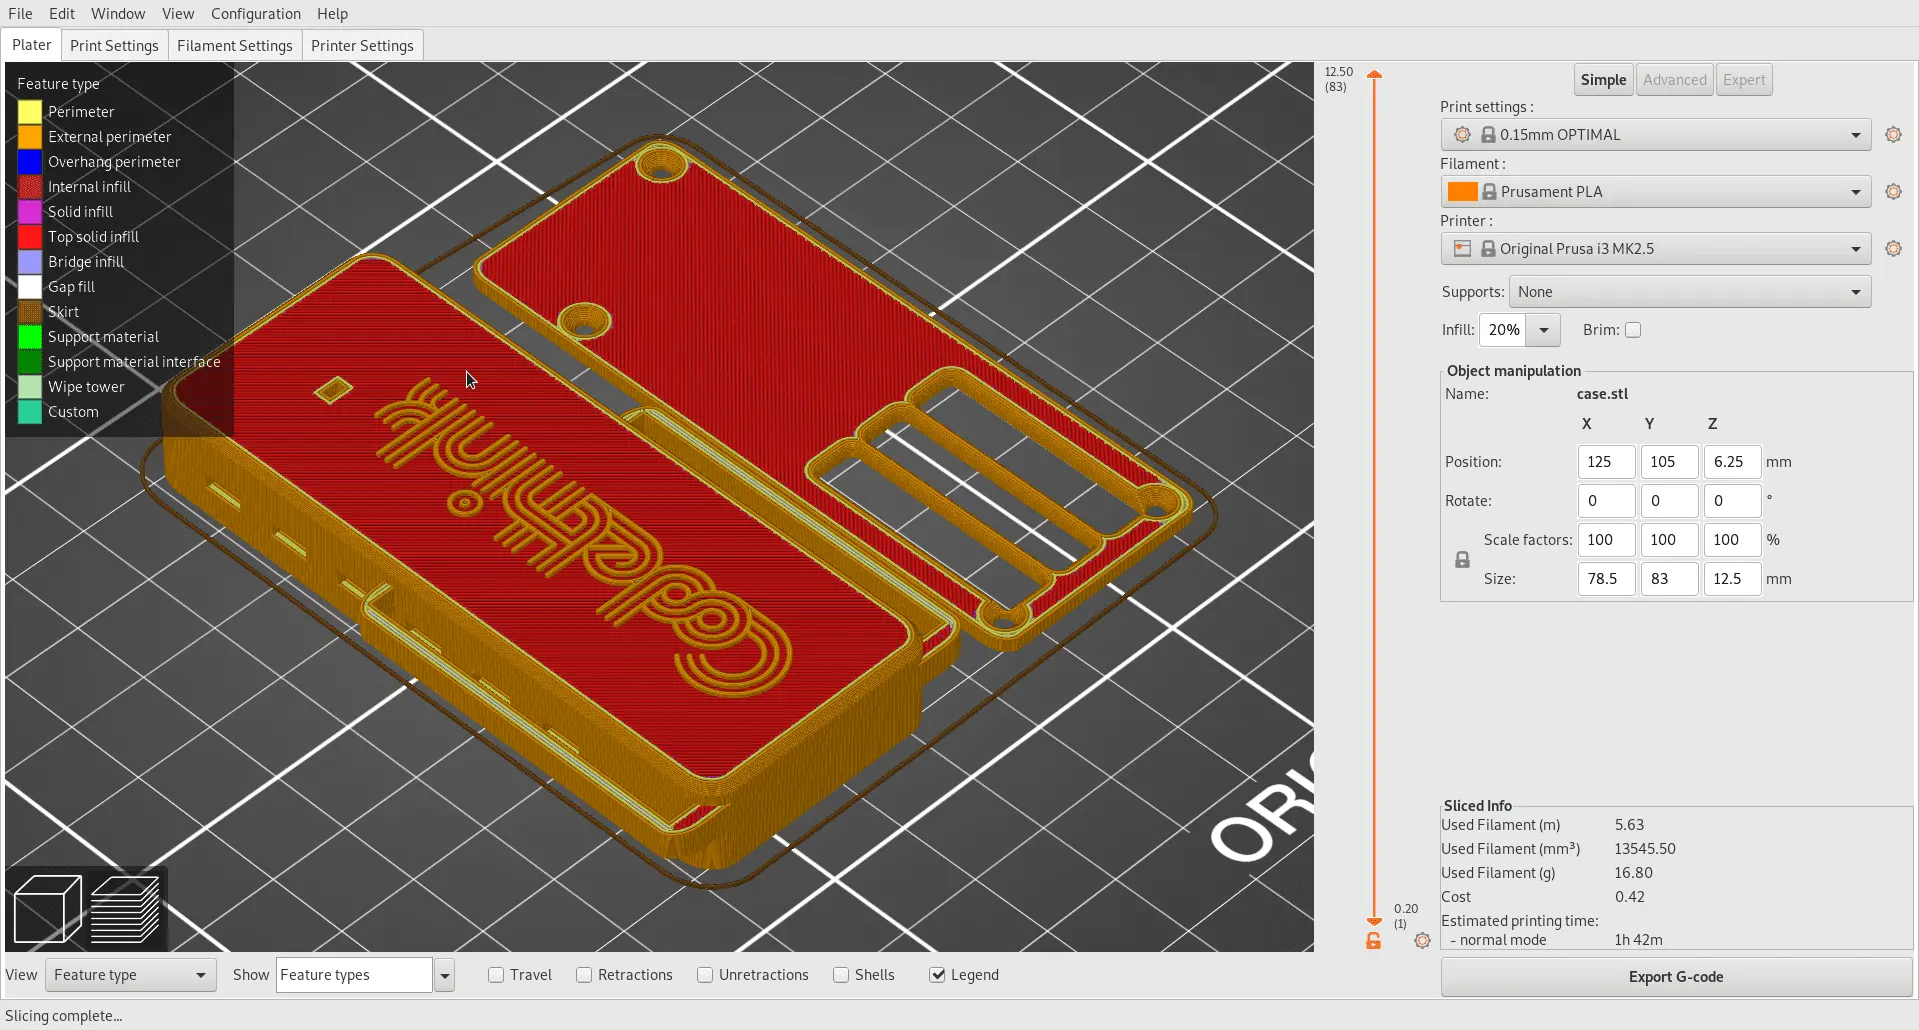Open the View Feature type dropdown
Screen dimensions: 1919x1030
point(131,975)
